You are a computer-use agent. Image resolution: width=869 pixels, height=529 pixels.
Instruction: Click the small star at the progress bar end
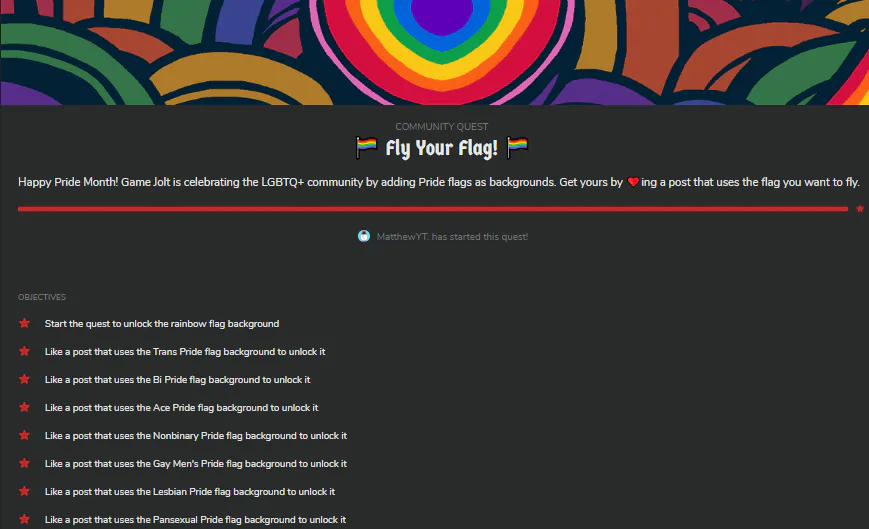[x=860, y=209]
